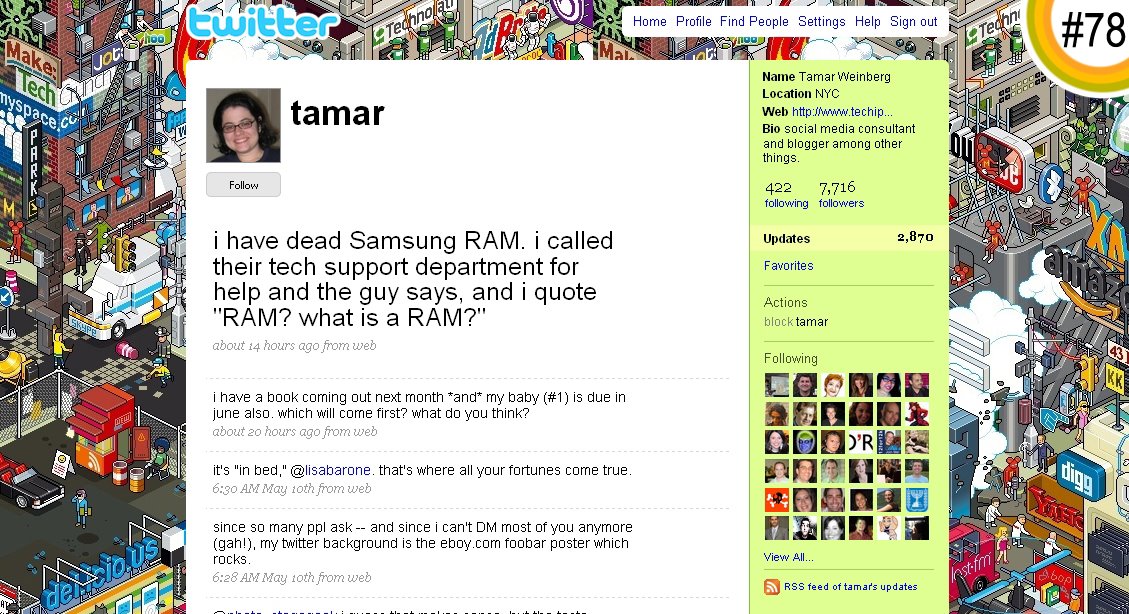Click the 7,716 followers count
1129x614 pixels.
click(841, 195)
